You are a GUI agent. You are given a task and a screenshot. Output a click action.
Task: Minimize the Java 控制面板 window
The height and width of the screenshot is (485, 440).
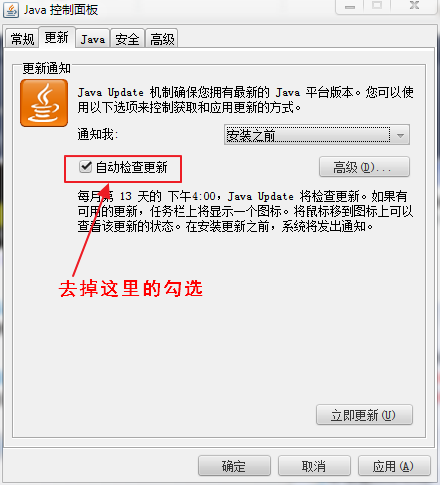click(350, 6)
